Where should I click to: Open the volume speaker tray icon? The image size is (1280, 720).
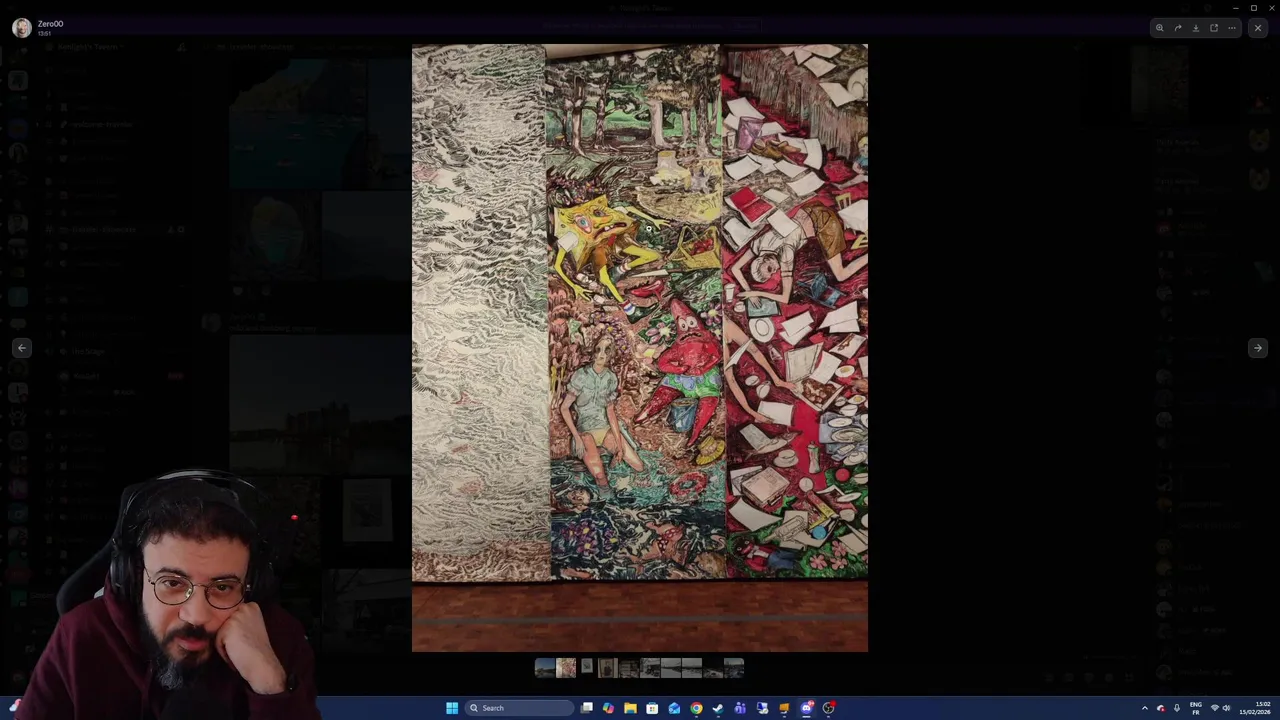pos(1227,708)
